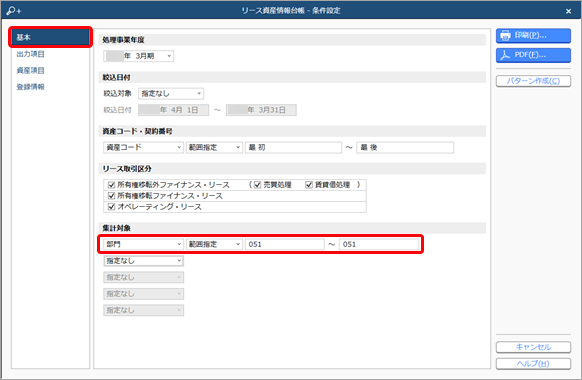This screenshot has width=582, height=380.
Task: Open 範囲指定 dropdown beside 部門
Action: pyautogui.click(x=214, y=244)
